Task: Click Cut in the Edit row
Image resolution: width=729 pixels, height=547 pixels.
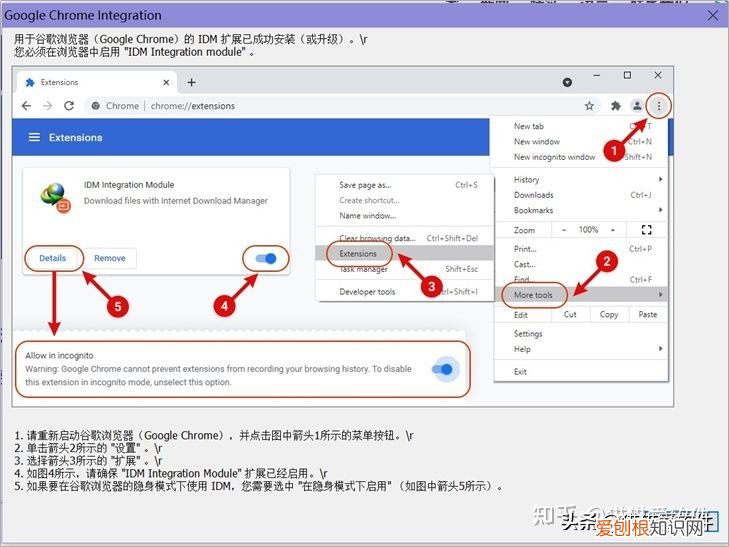Action: pyautogui.click(x=570, y=315)
